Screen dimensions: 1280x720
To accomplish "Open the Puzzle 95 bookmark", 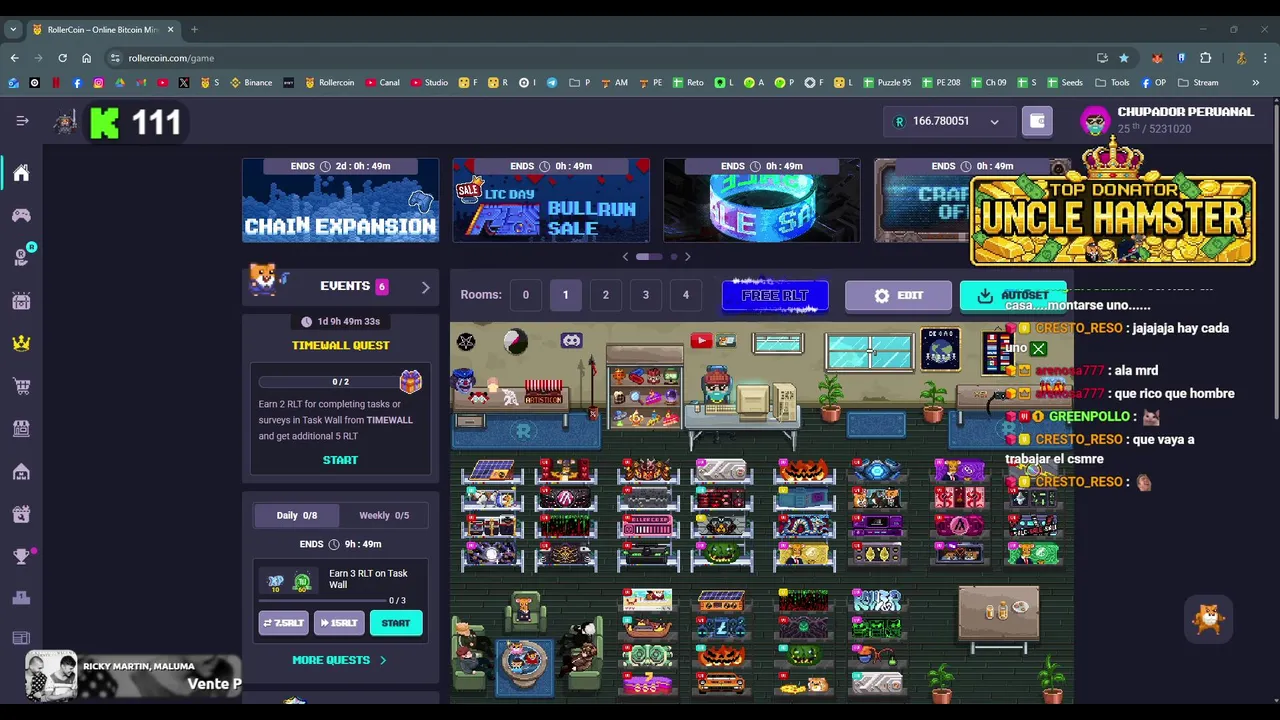I will click(887, 82).
